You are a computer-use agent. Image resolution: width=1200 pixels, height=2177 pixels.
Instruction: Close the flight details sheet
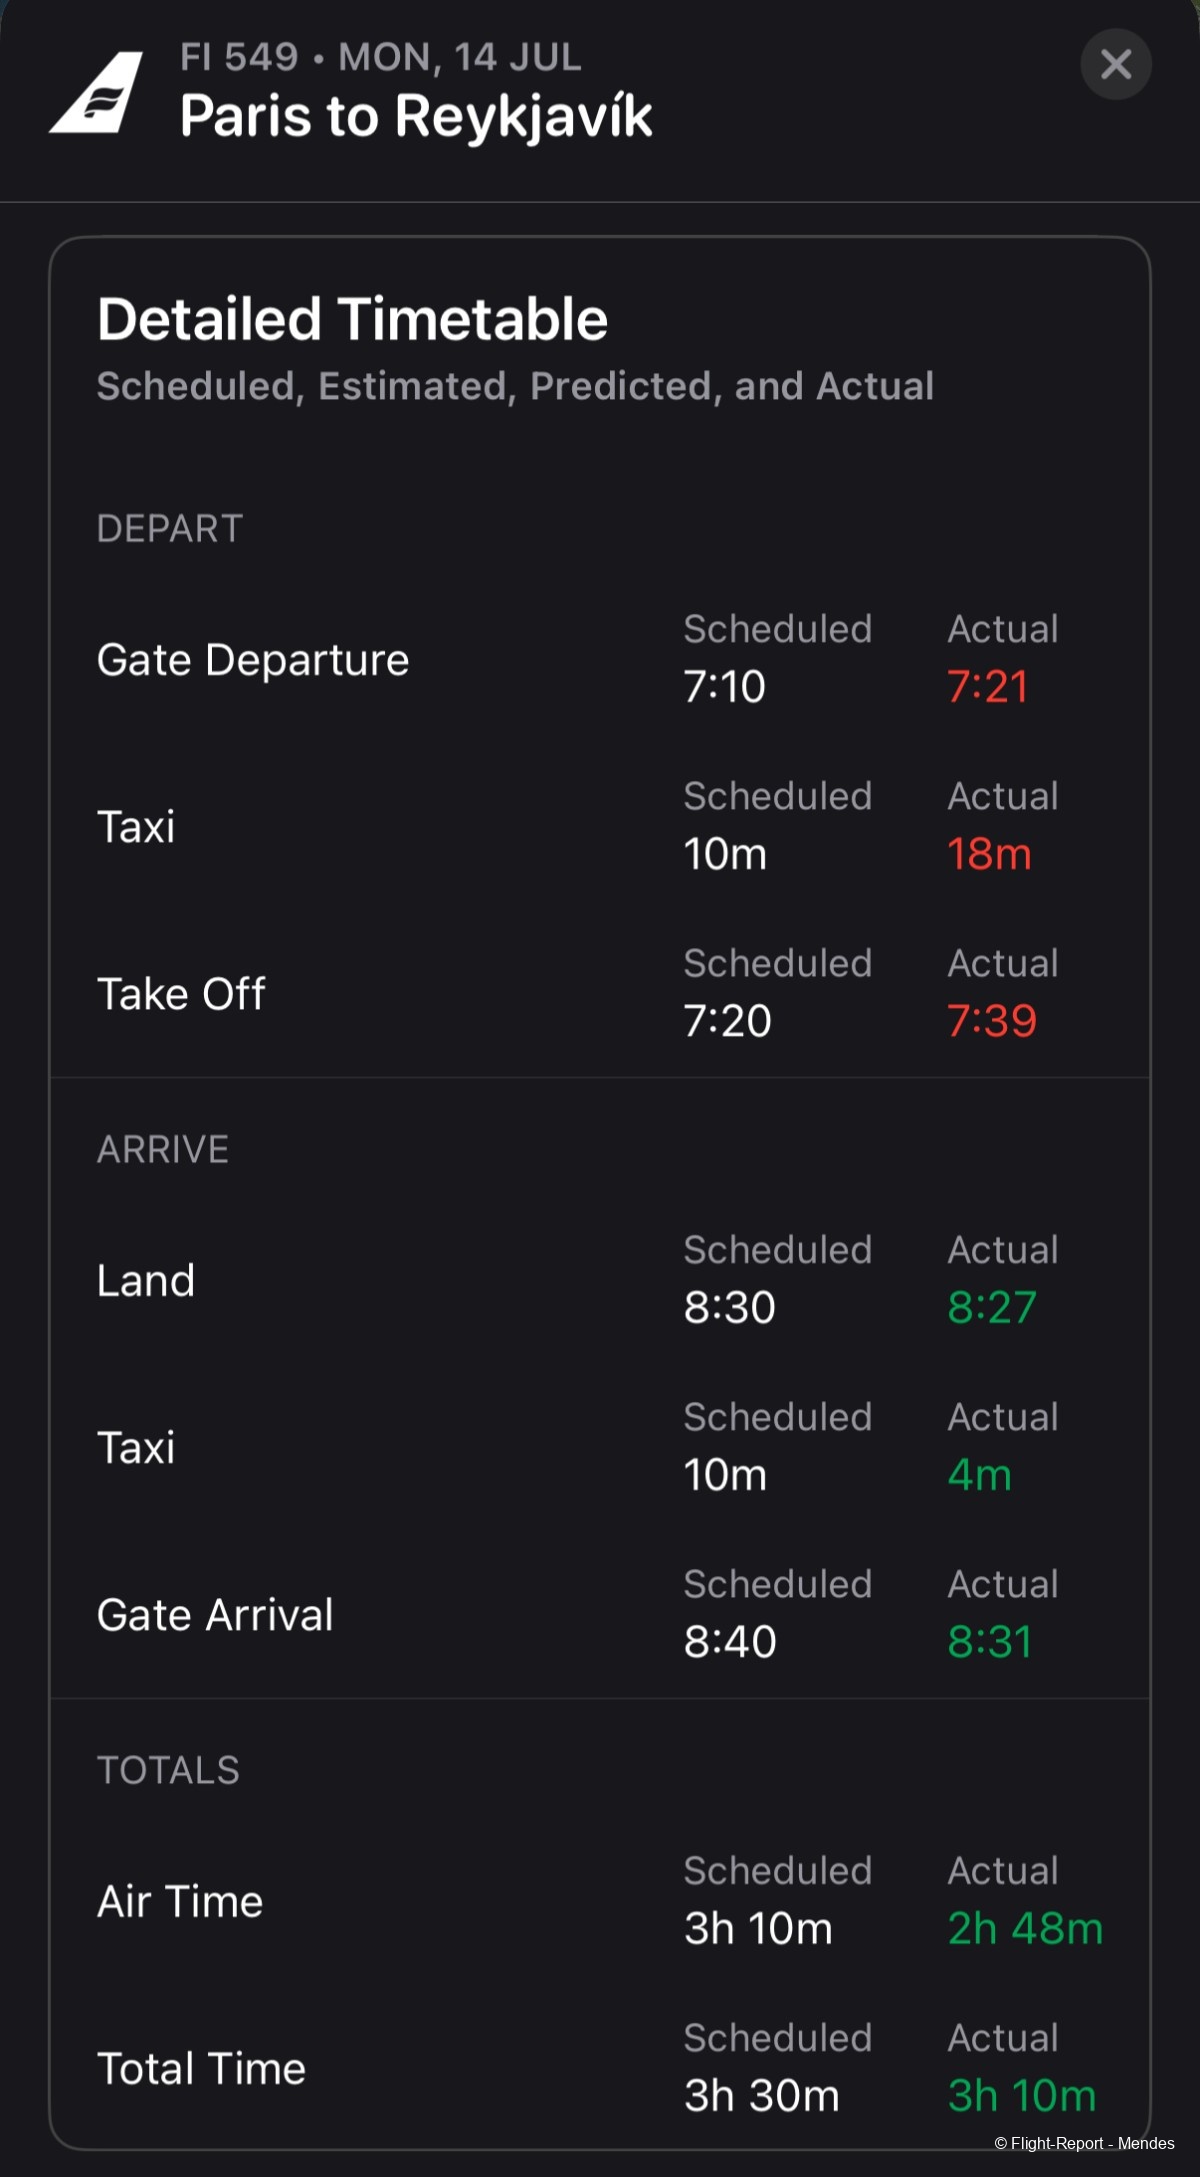click(1116, 65)
